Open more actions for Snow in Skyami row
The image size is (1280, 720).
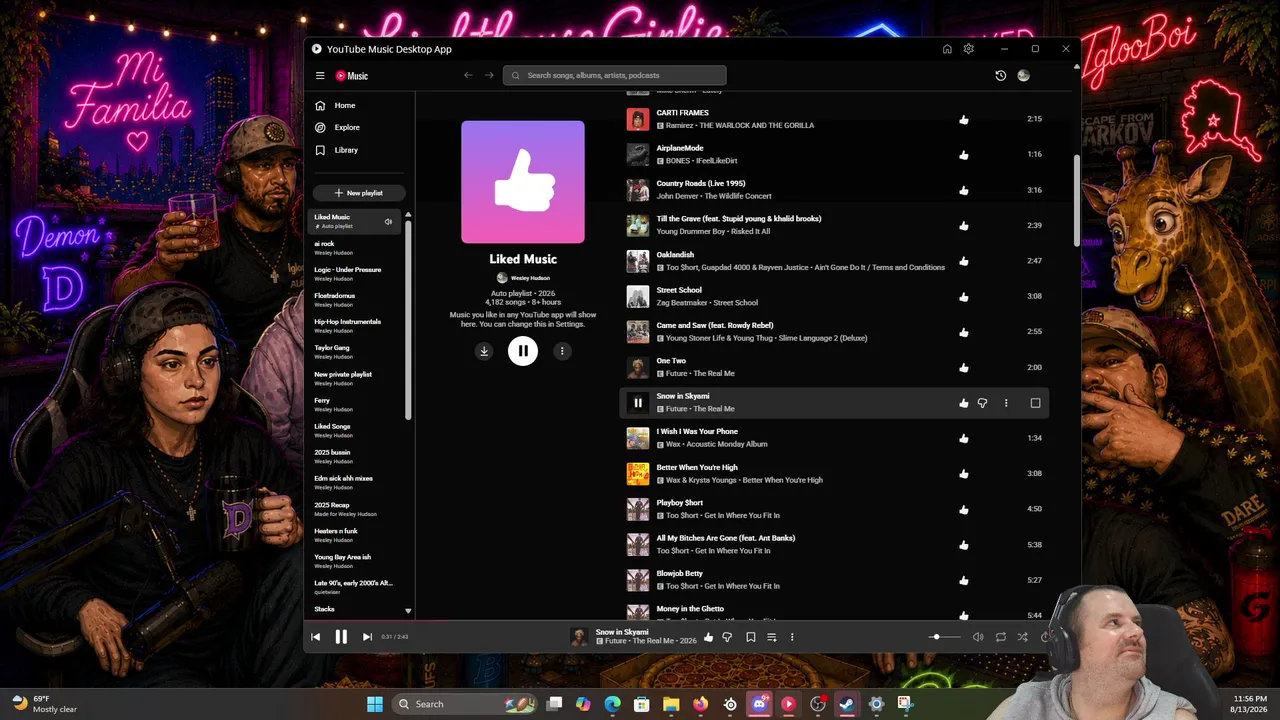[1006, 403]
